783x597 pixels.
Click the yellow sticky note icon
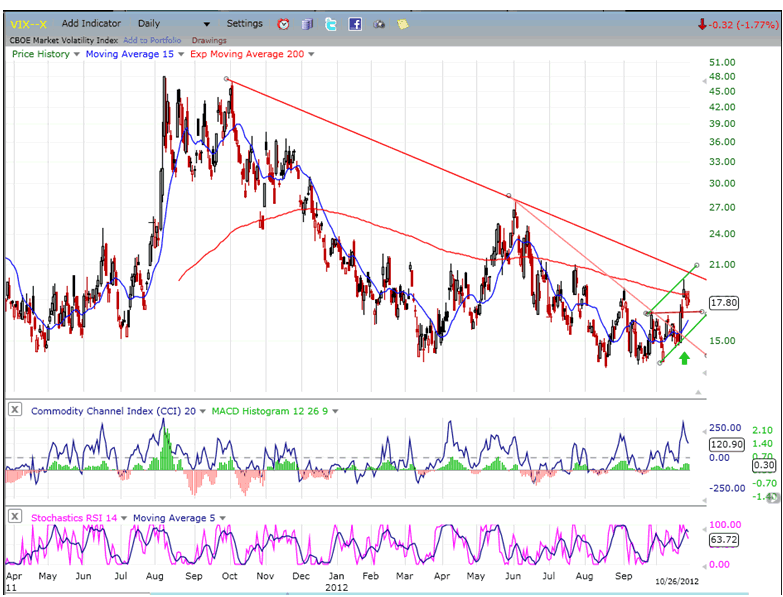402,24
